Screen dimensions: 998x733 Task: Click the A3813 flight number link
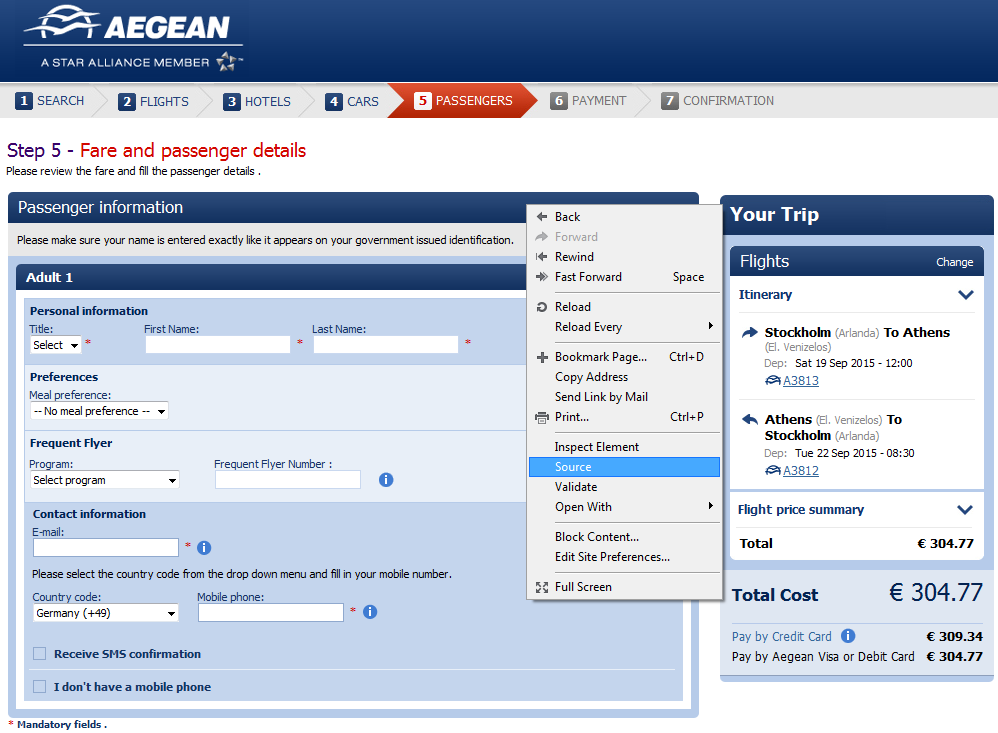[x=800, y=381]
